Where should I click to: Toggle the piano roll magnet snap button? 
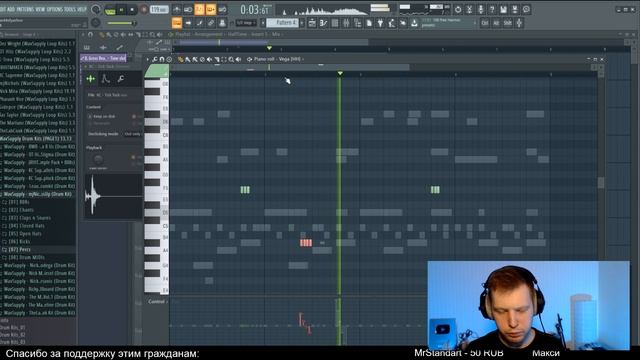point(162,60)
